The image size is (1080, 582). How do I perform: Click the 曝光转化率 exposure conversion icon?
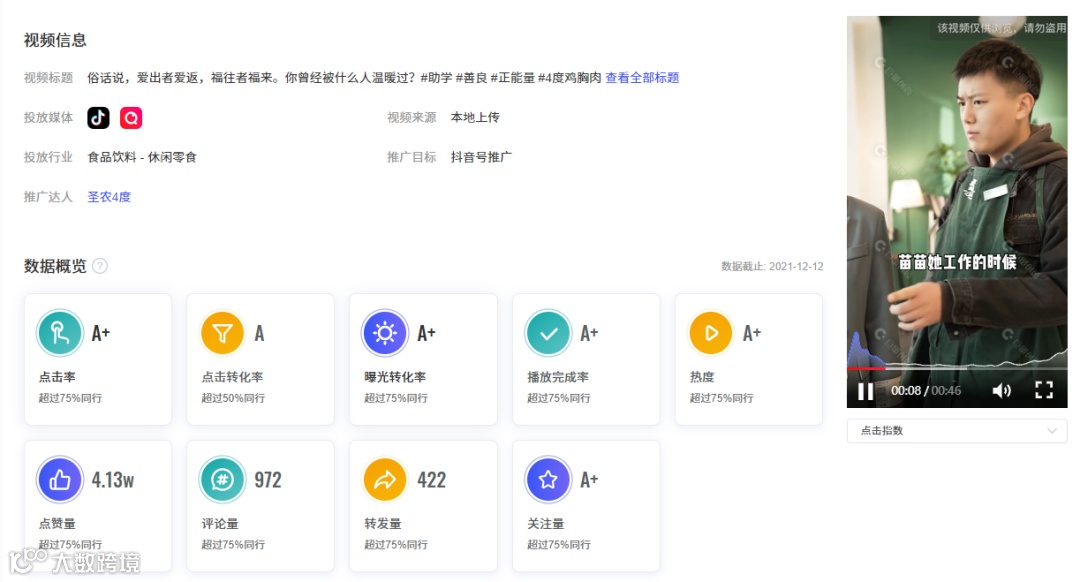click(385, 333)
